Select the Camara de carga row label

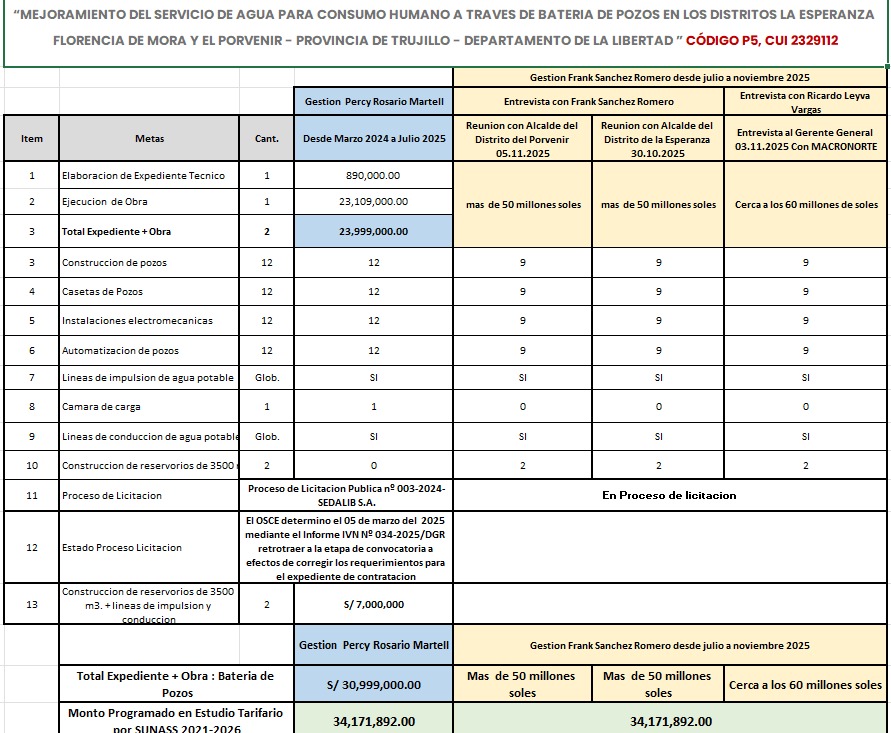pos(149,407)
